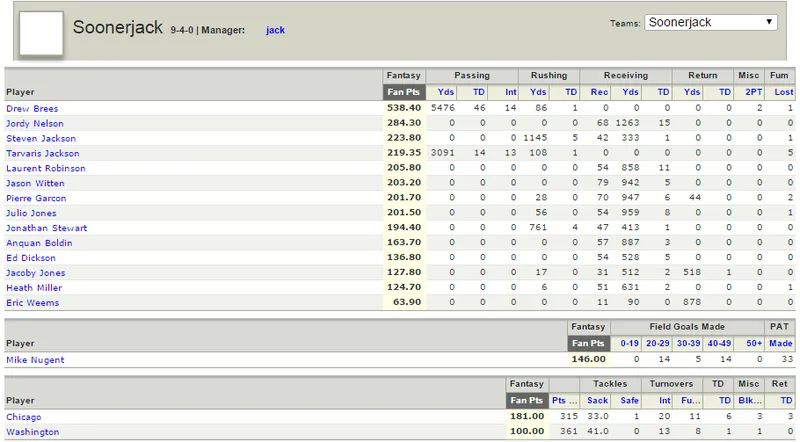Open the Teams dropdown showing Soonerjack
Image resolution: width=800 pixels, height=442 pixels.
click(x=711, y=22)
